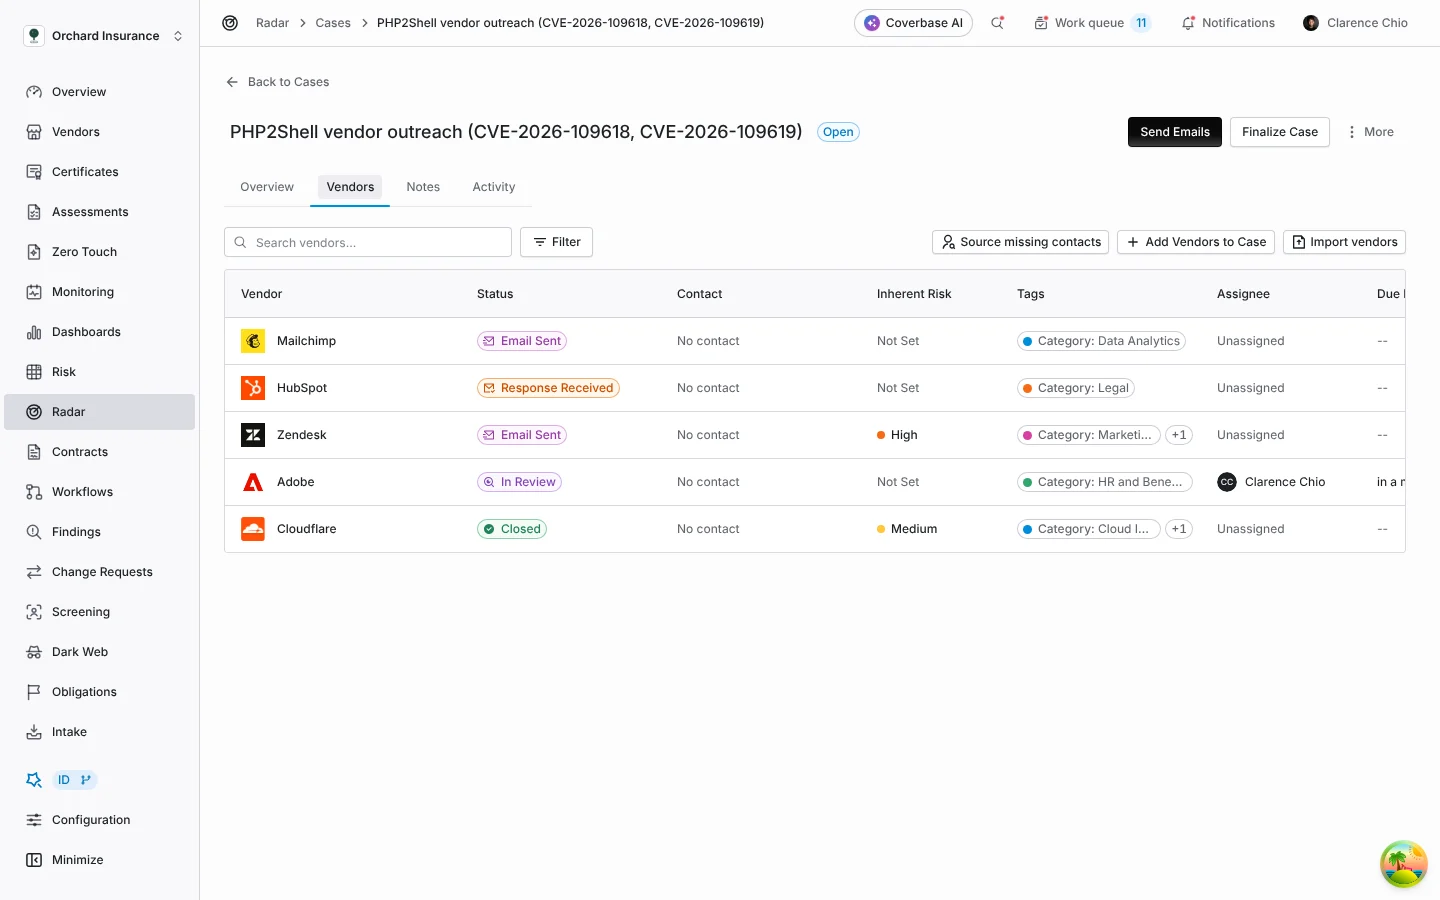Open Workflows icon in sidebar
Screen dimensions: 1440x900
point(34,492)
